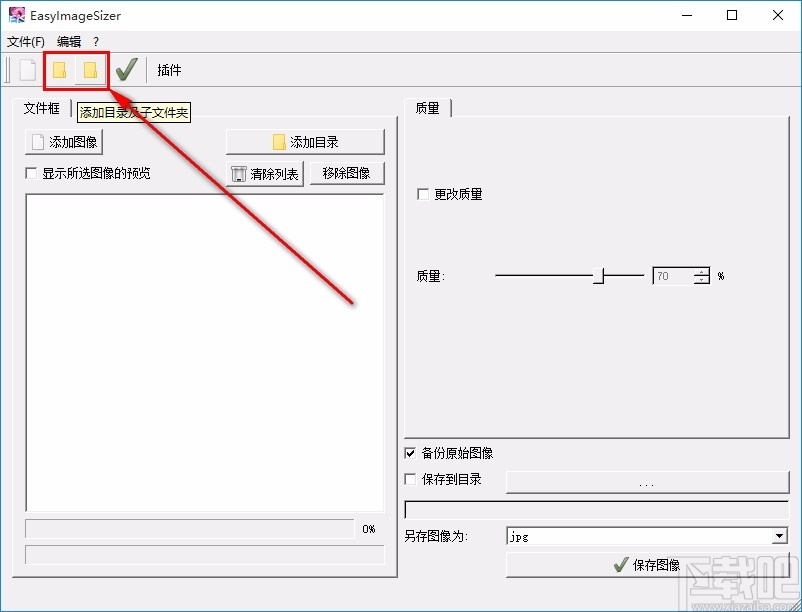The image size is (802, 612).
Task: Enable 保存到目录 and its dropdown option
Action: pyautogui.click(x=410, y=478)
